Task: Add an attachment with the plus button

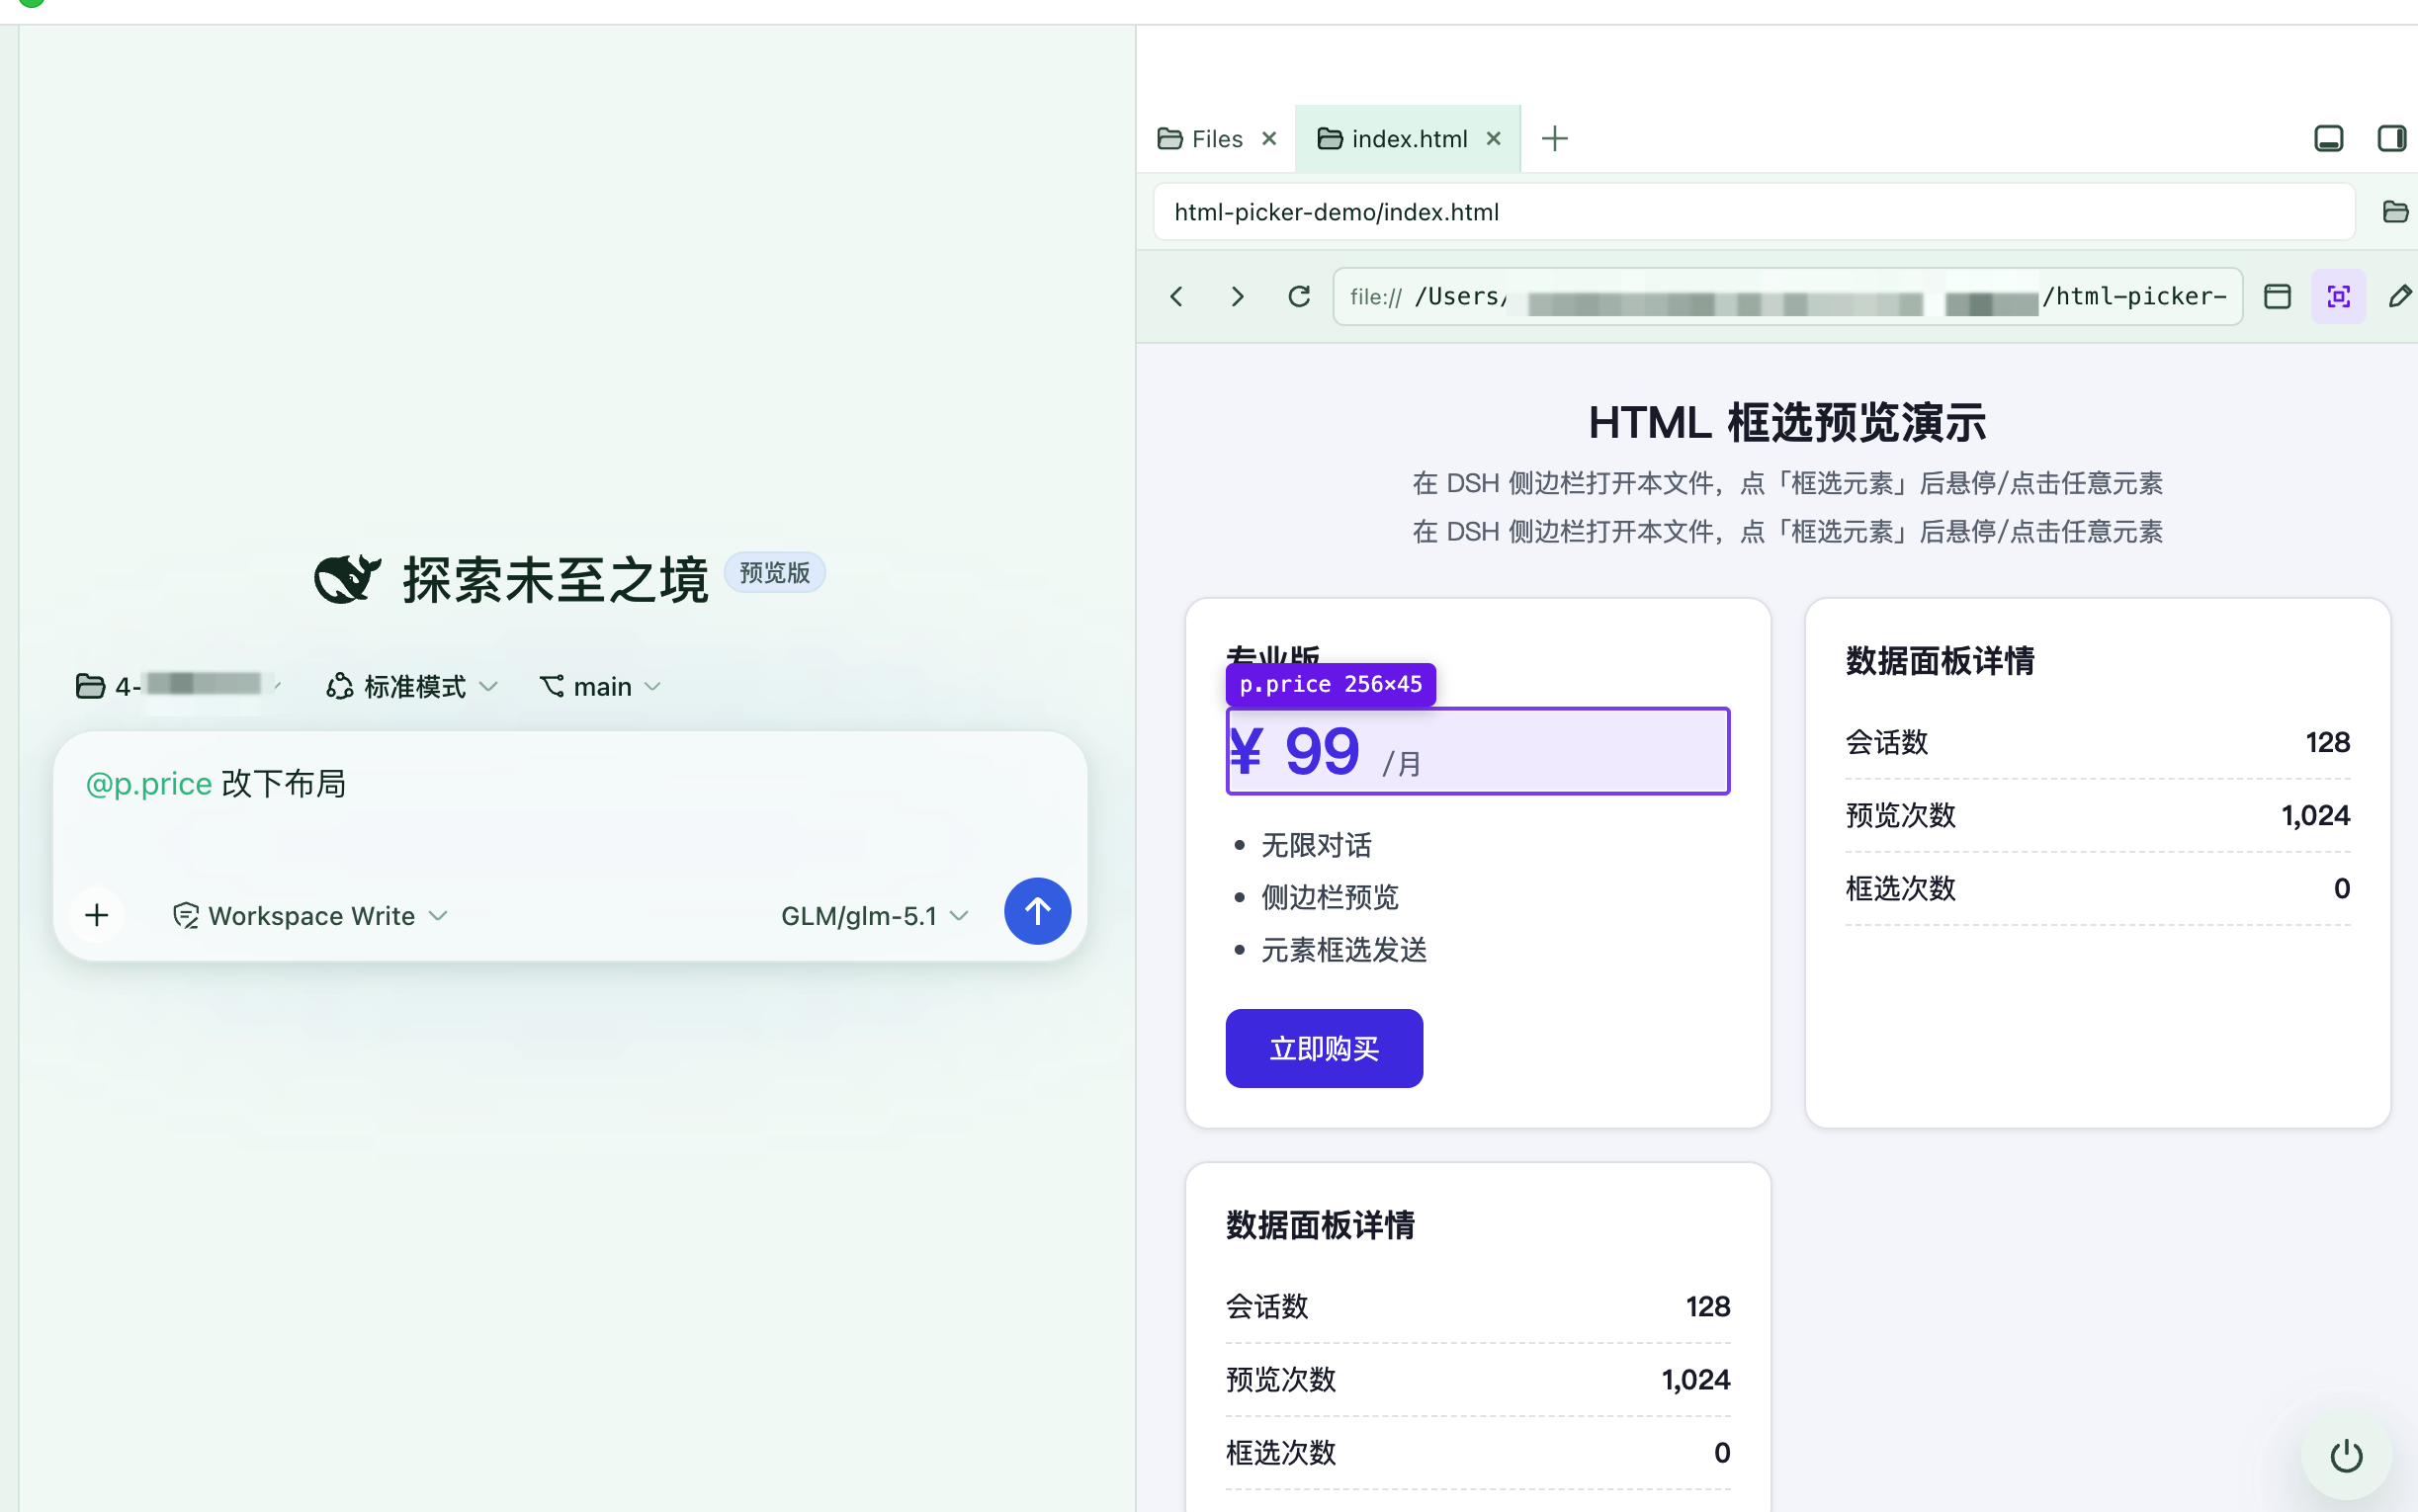Action: click(97, 915)
